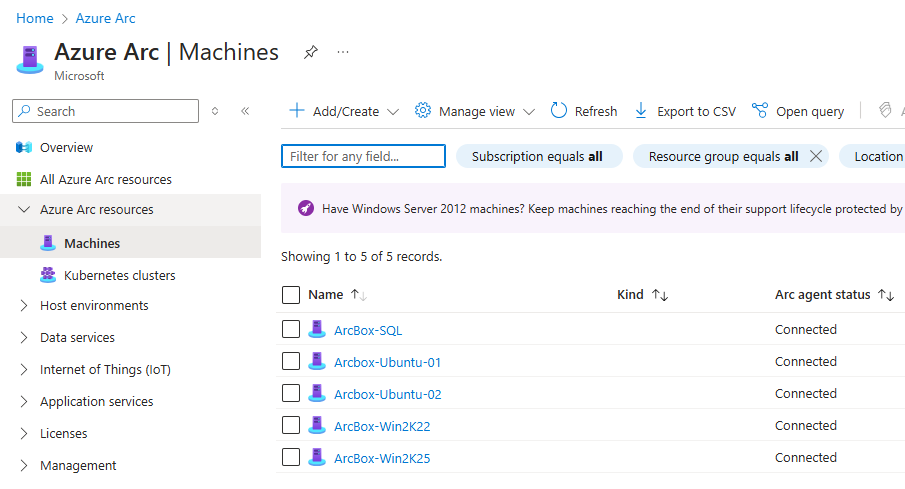The image size is (905, 489).
Task: Click the machine icon beside ArcBox-SQL
Action: tap(317, 329)
